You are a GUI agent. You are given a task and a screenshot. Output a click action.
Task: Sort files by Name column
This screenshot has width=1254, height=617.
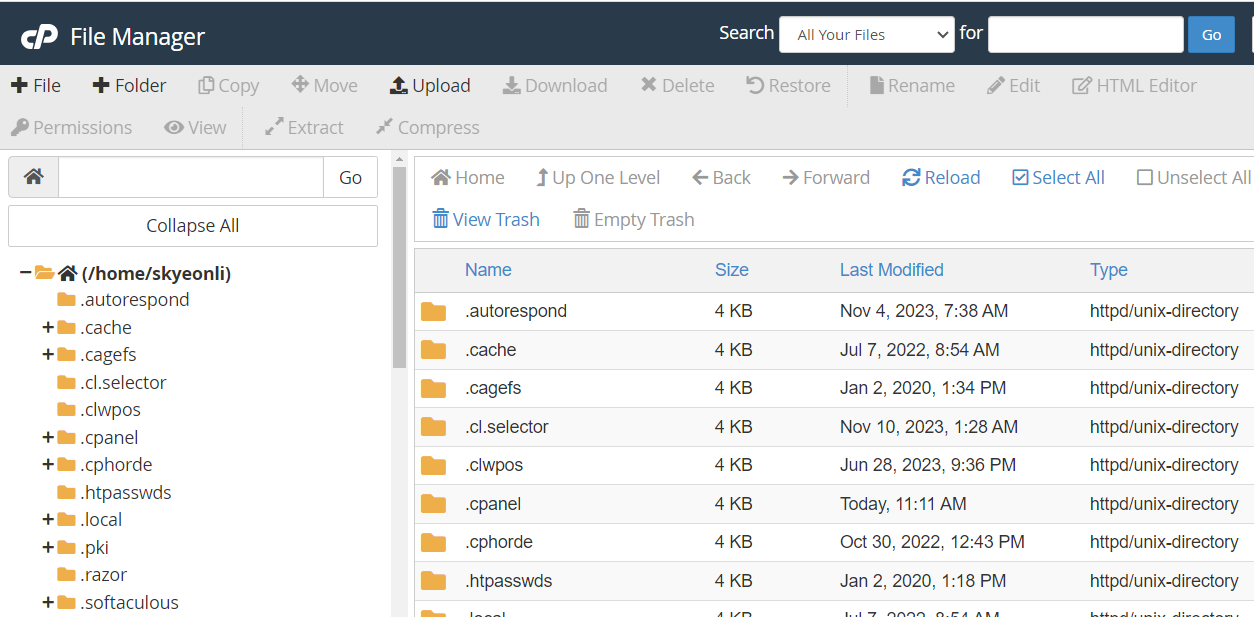tap(488, 270)
